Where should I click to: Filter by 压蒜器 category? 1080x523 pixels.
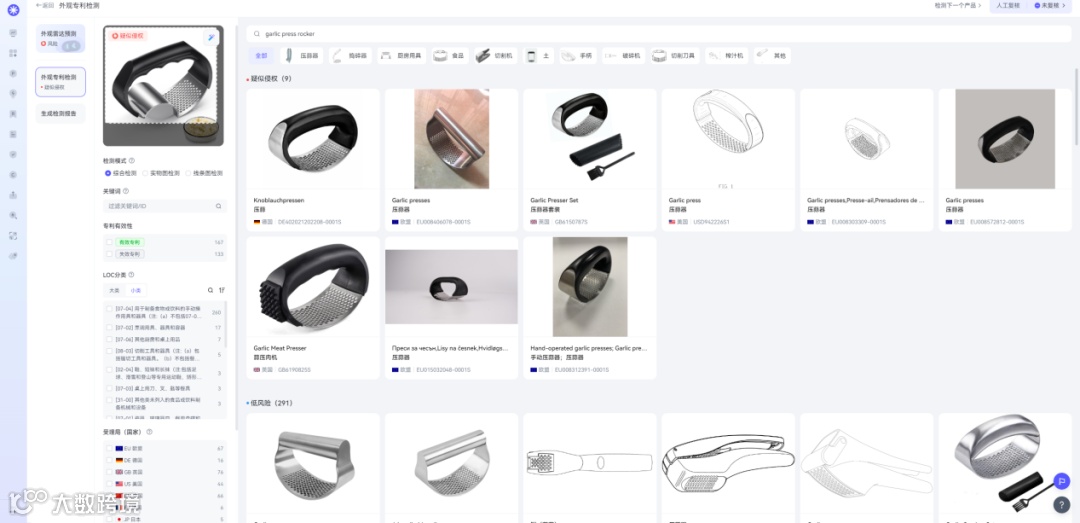click(x=302, y=56)
